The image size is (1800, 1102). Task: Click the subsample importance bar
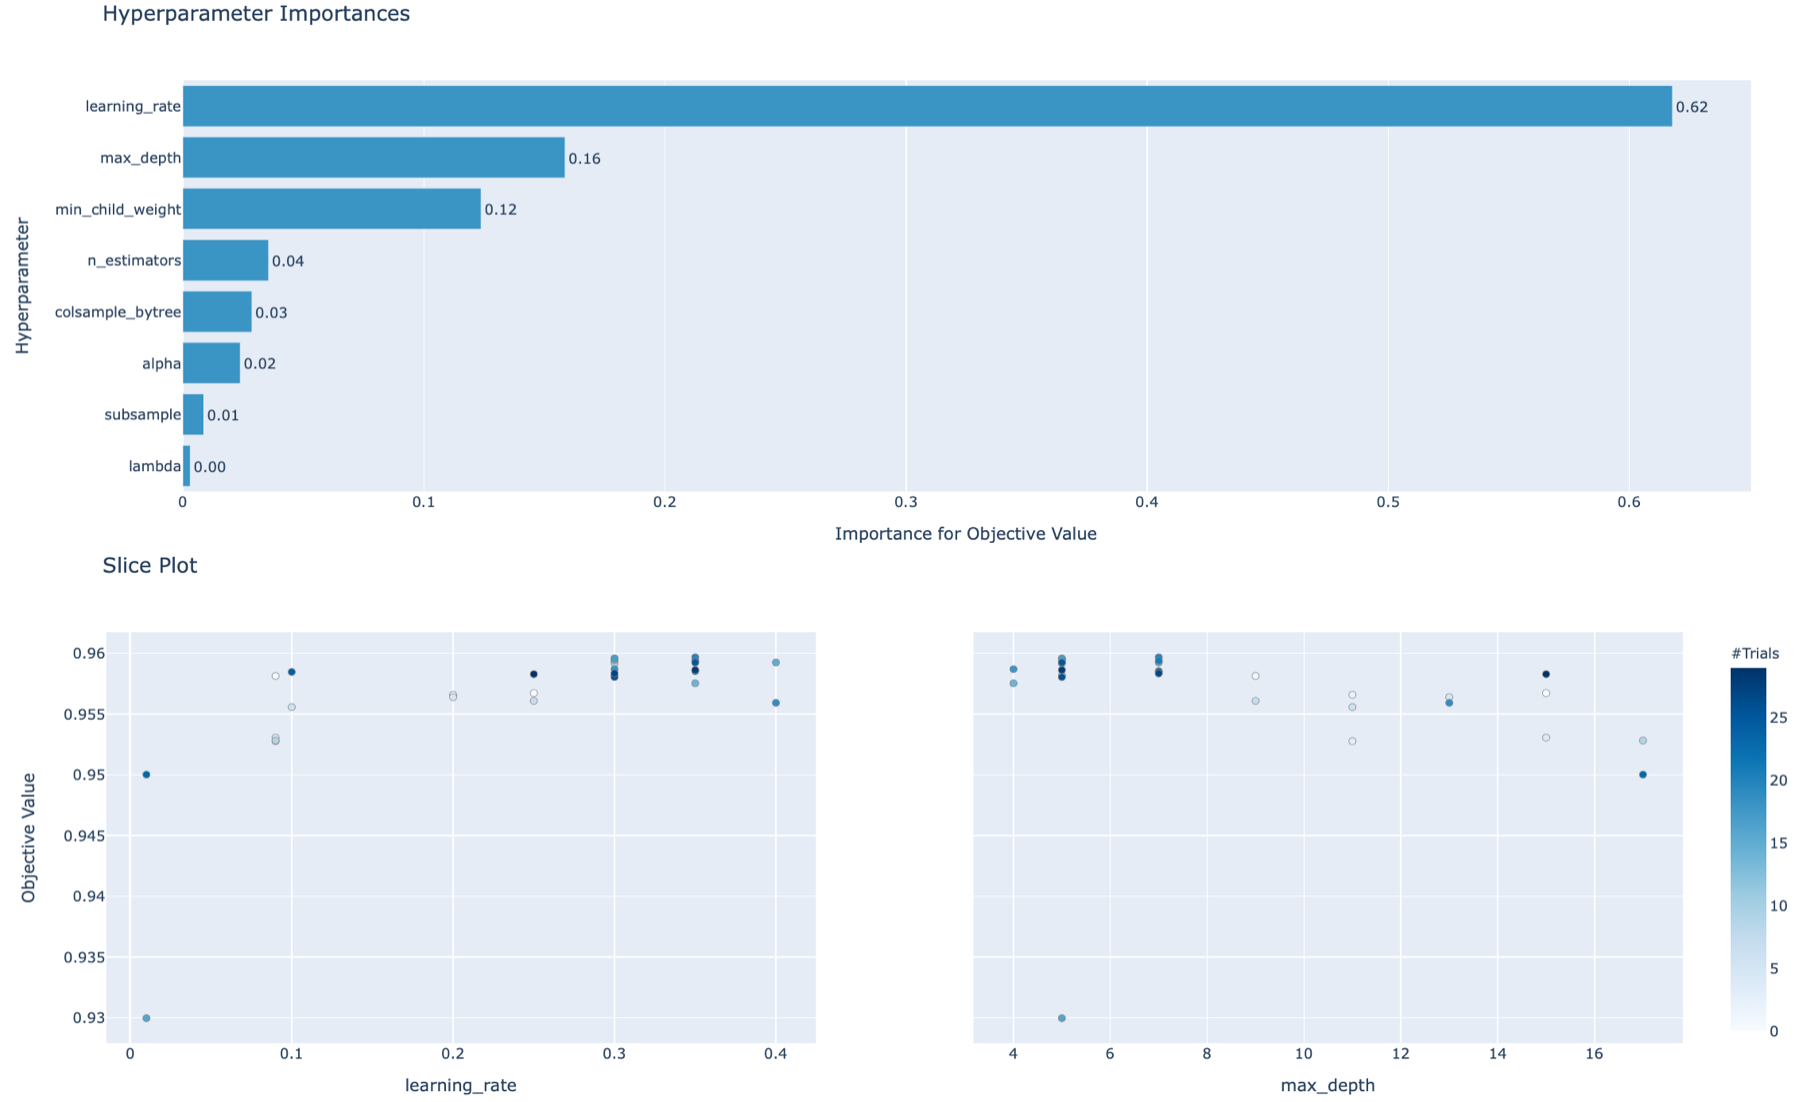coord(192,414)
